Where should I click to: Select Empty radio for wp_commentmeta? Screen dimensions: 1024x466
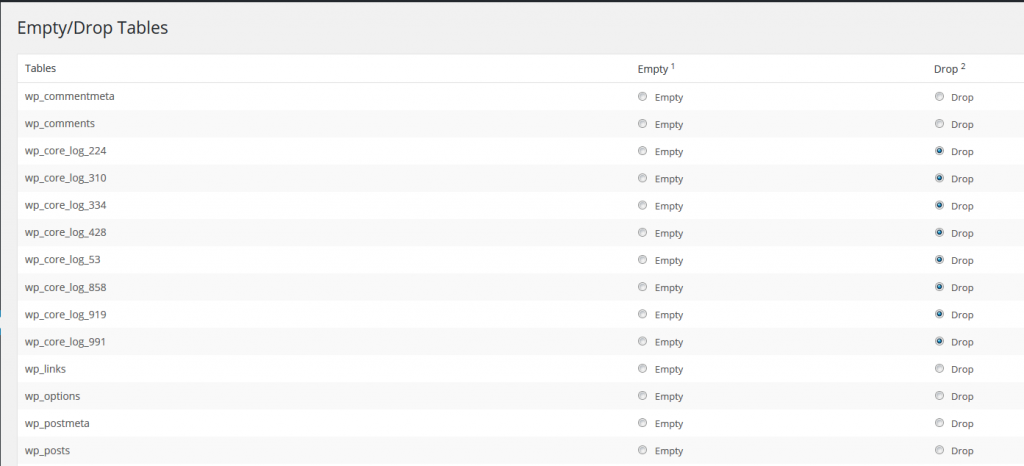click(x=642, y=97)
